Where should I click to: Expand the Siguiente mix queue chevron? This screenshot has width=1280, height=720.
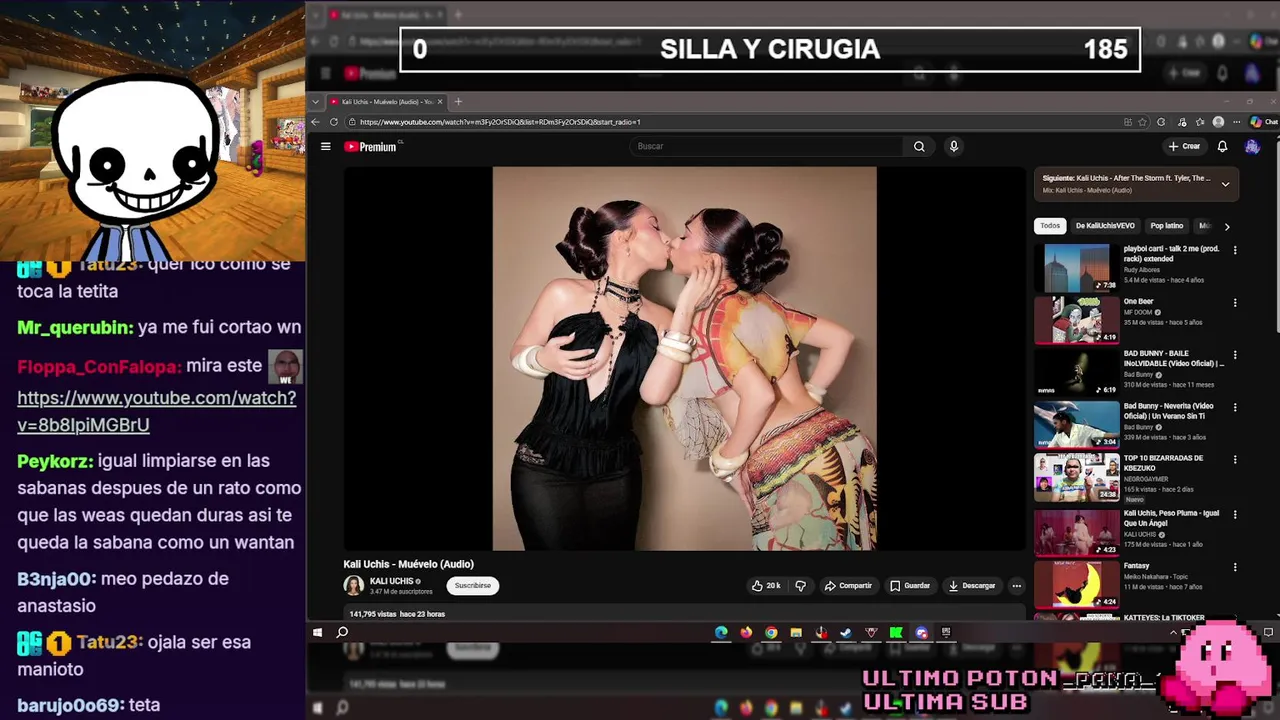[1225, 184]
